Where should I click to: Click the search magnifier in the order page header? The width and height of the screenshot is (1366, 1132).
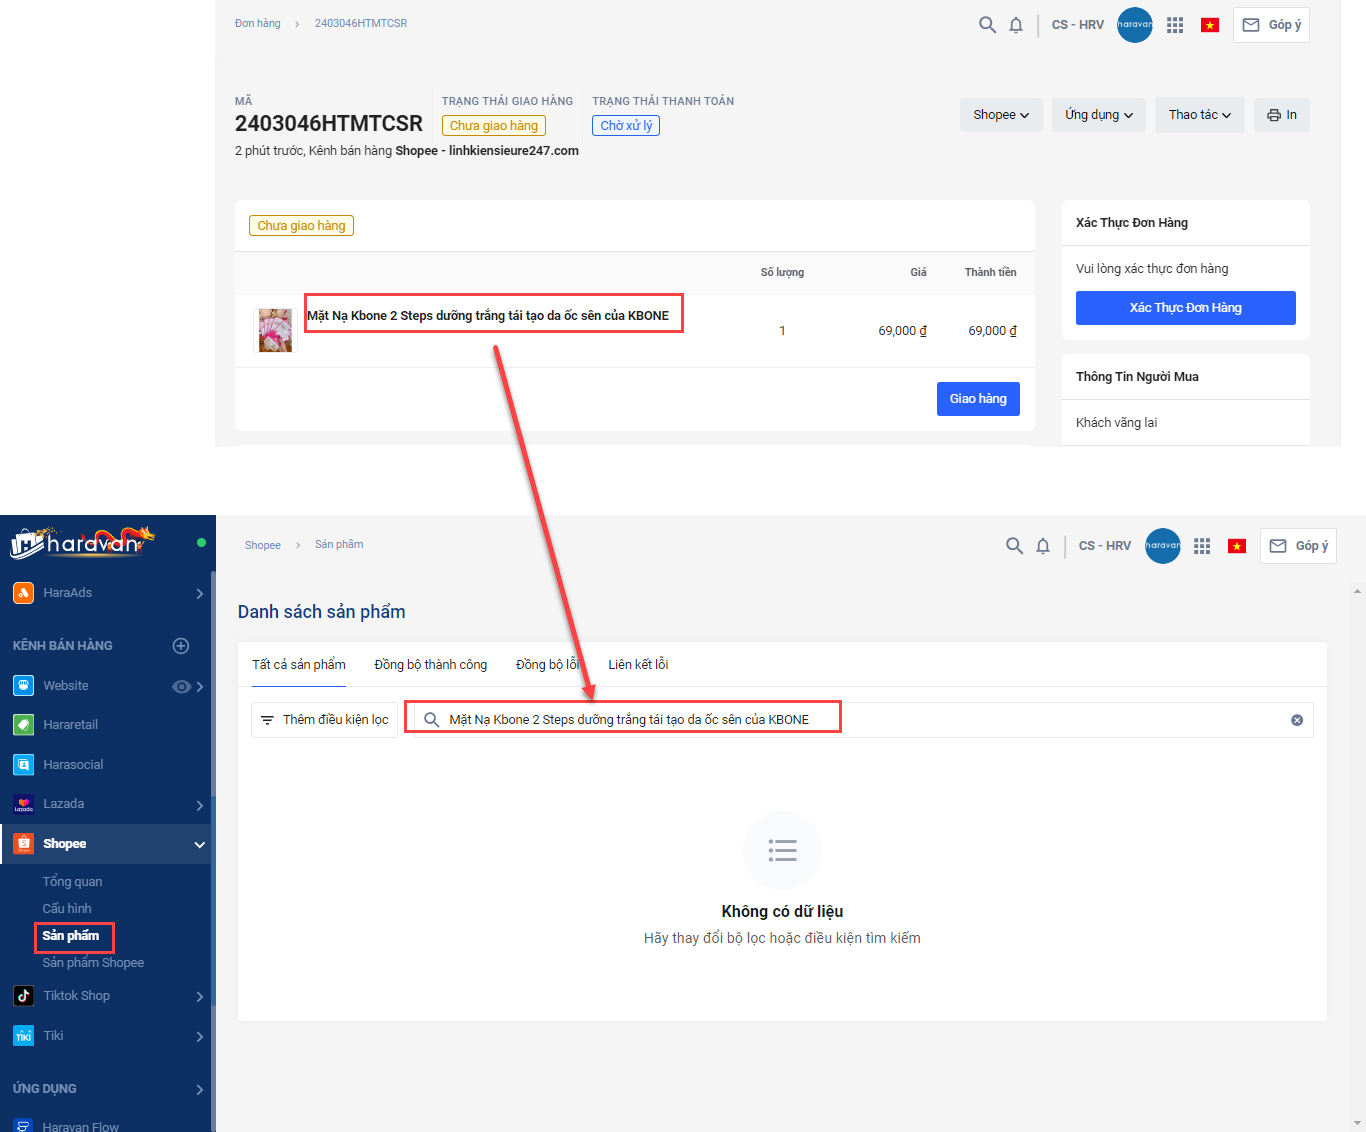[987, 25]
